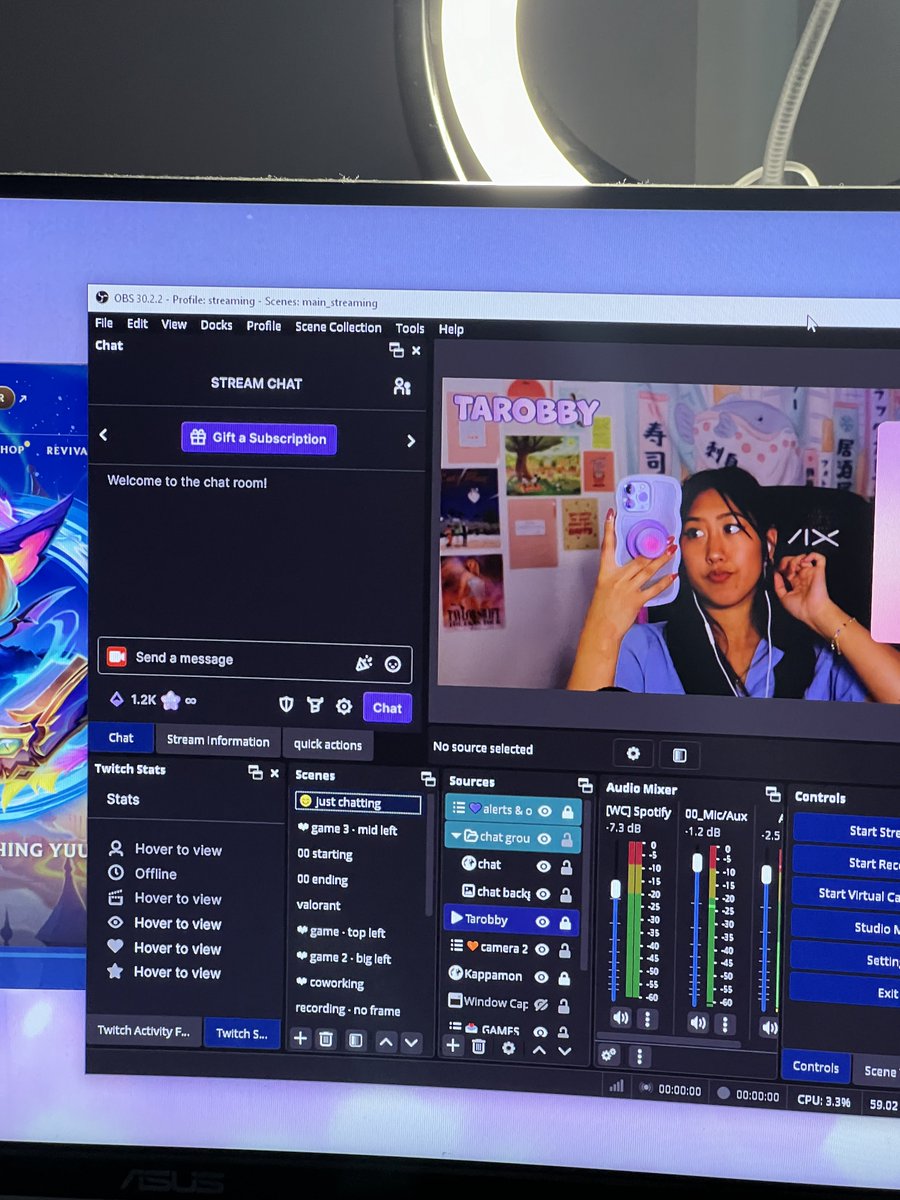The width and height of the screenshot is (900, 1200).
Task: Open the cheer celebration icon in message box
Action: [364, 662]
